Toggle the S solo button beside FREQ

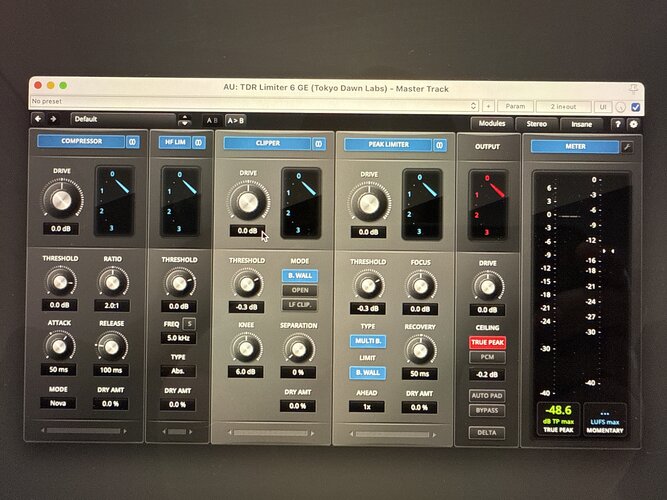point(189,324)
